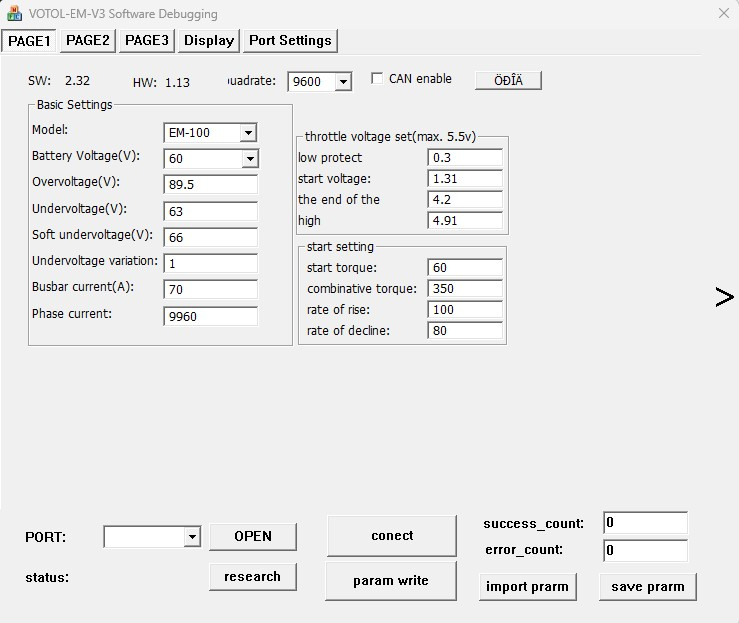The width and height of the screenshot is (739, 623).
Task: Go to the Port Settings tab
Action: point(290,40)
